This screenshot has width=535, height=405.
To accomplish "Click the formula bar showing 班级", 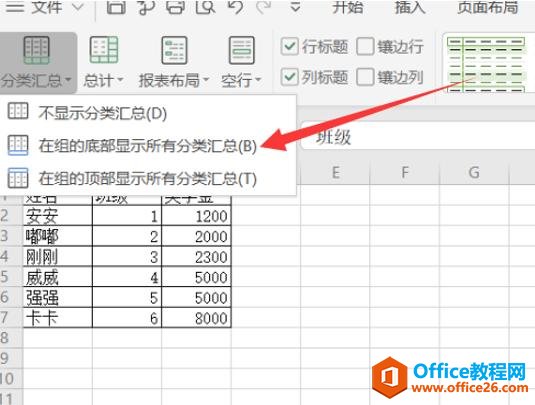I will coord(418,138).
